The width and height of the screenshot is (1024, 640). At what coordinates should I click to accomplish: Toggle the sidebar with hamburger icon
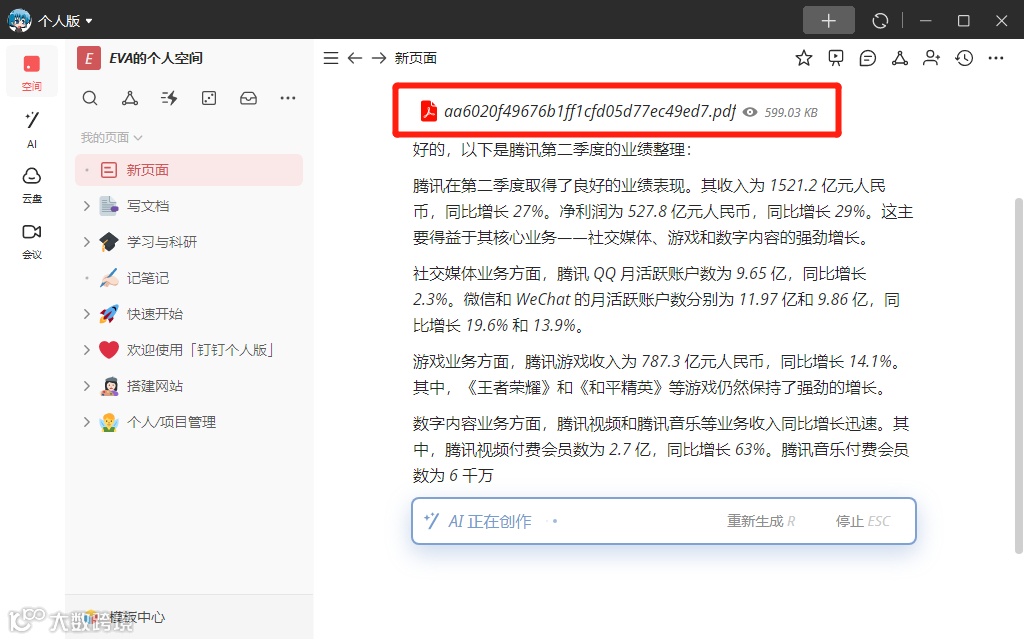331,58
